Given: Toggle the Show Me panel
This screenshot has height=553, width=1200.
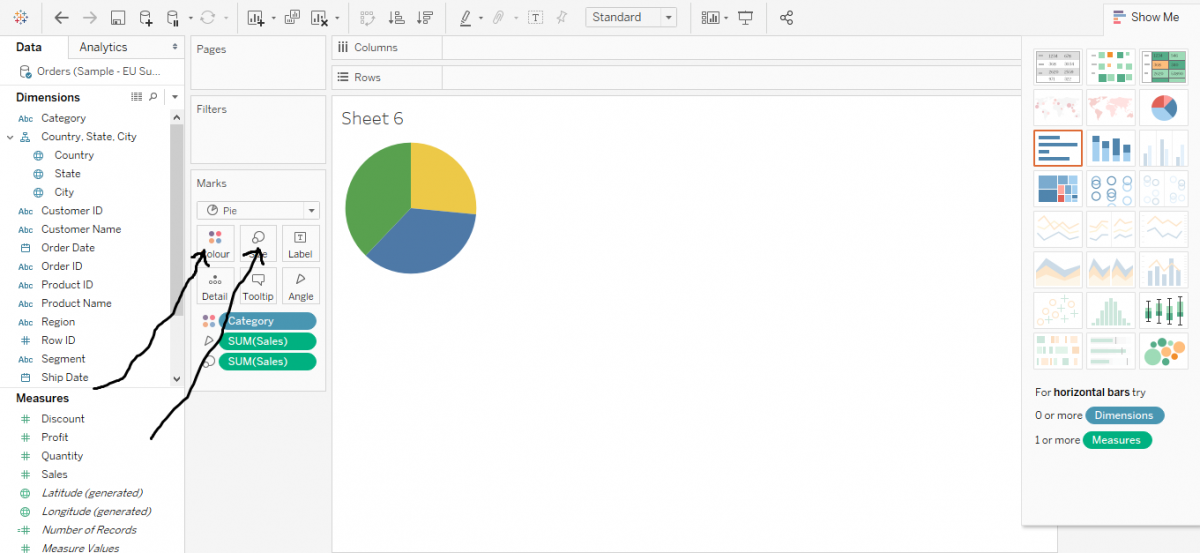Looking at the screenshot, I should pos(1146,17).
